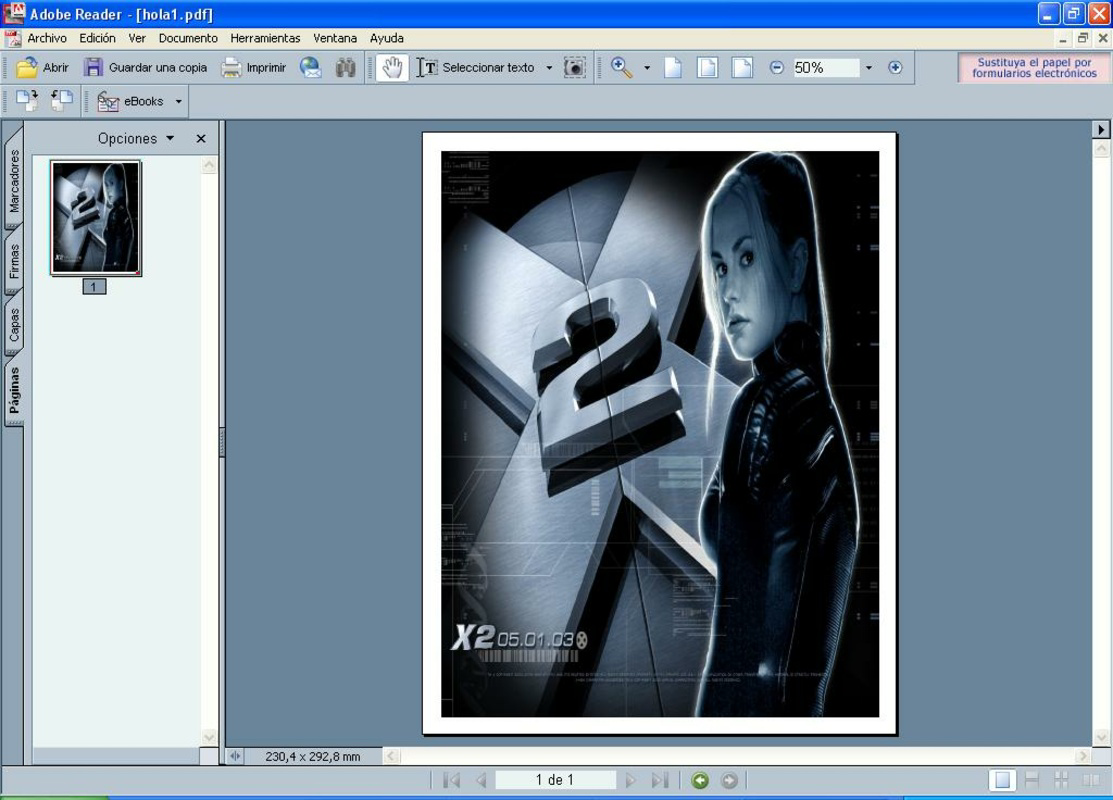Open the eBooks button
1113x800 pixels.
coord(131,102)
